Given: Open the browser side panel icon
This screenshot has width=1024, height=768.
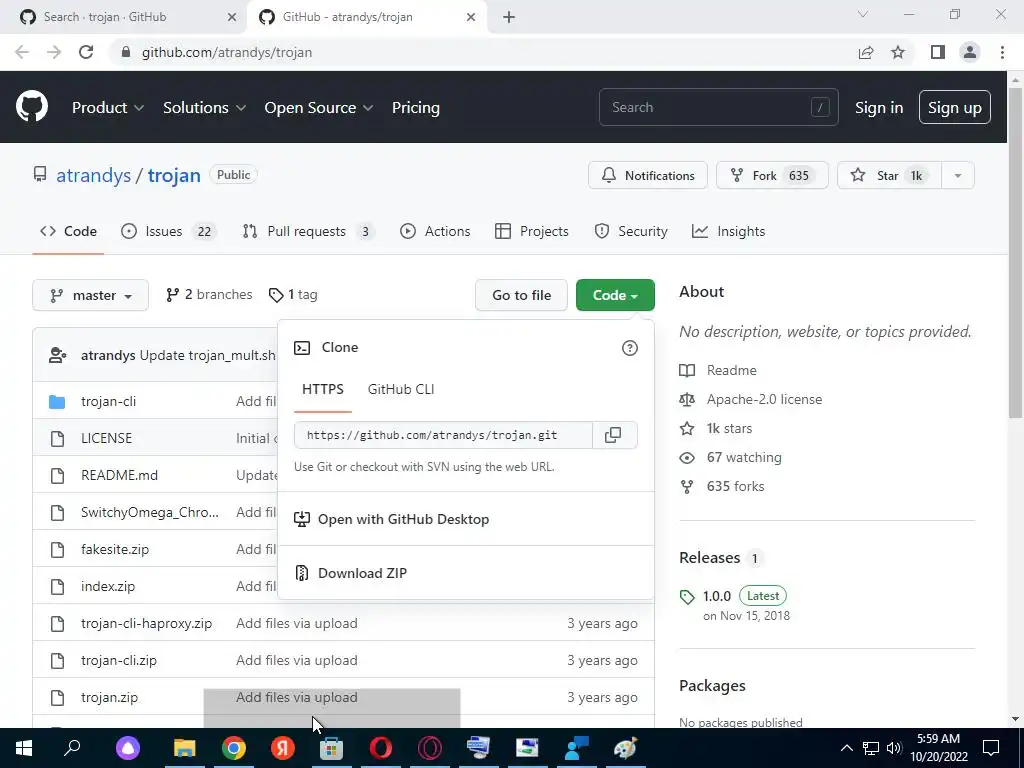Looking at the screenshot, I should click(x=938, y=52).
